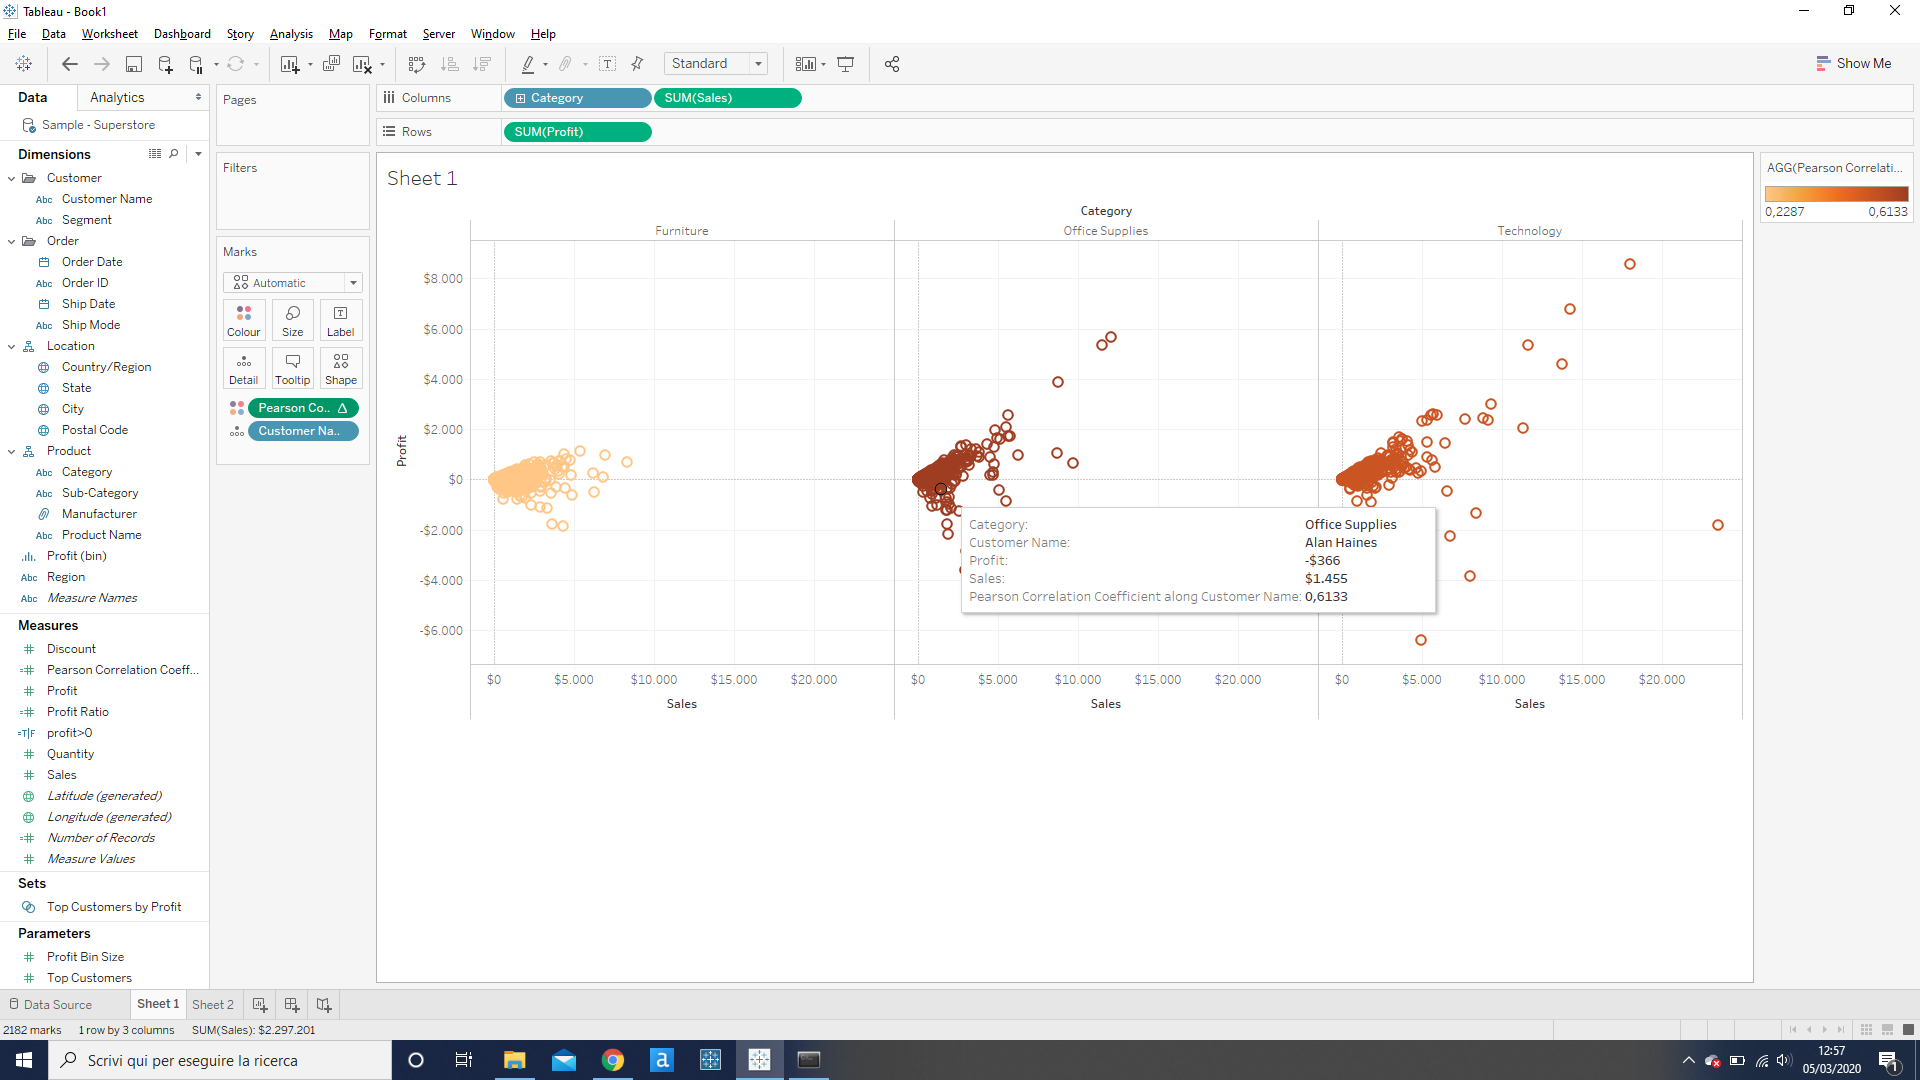Click the Highlight pen toolbar icon
The image size is (1920, 1080).
coord(530,63)
